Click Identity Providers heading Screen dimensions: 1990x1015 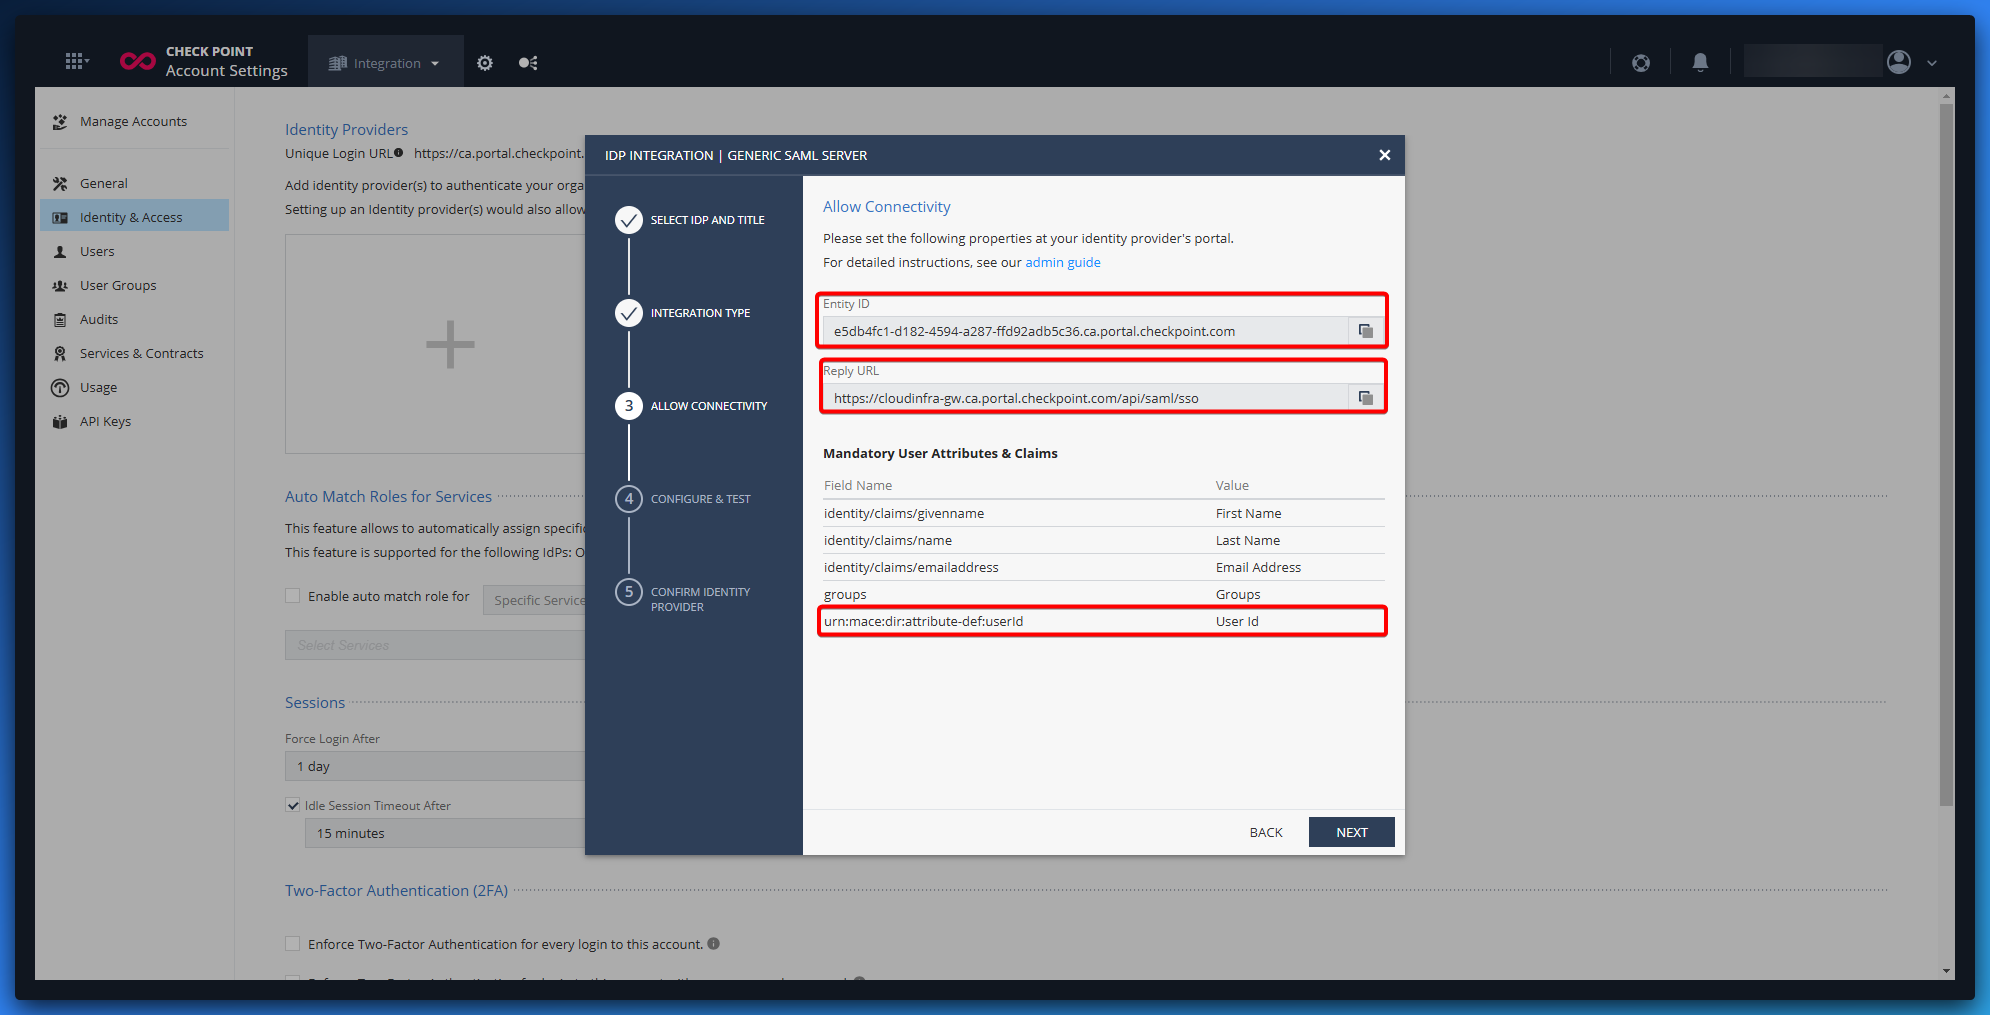click(346, 129)
